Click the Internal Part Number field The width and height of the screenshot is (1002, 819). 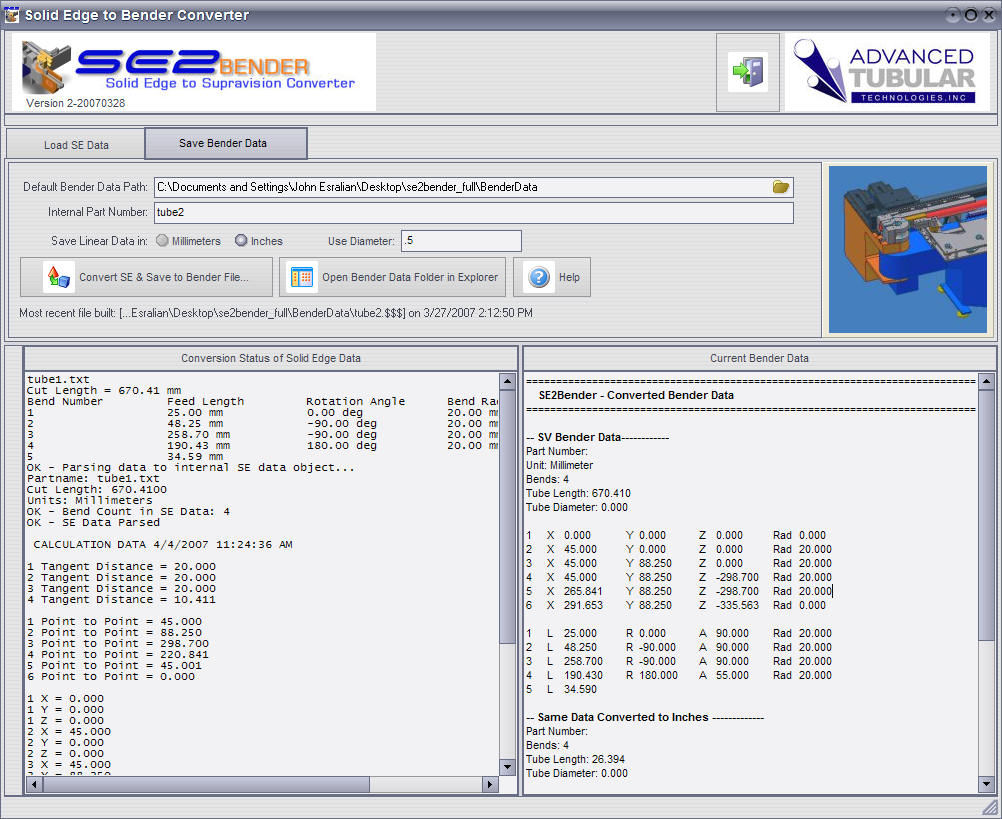[x=473, y=213]
